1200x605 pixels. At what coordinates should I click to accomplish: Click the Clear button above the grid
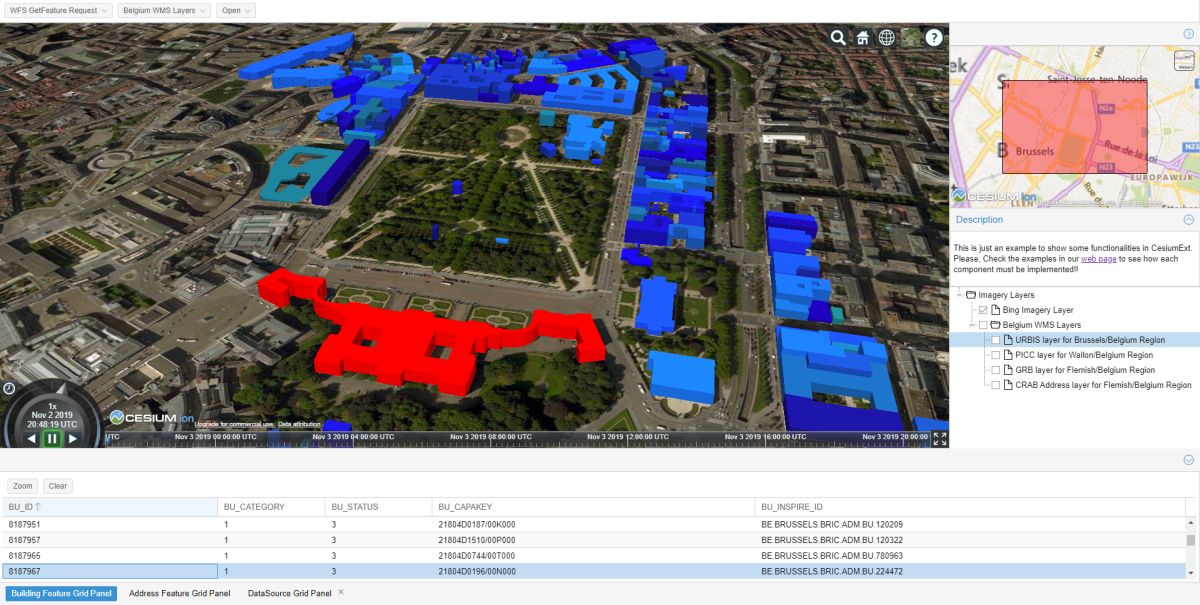pyautogui.click(x=58, y=486)
